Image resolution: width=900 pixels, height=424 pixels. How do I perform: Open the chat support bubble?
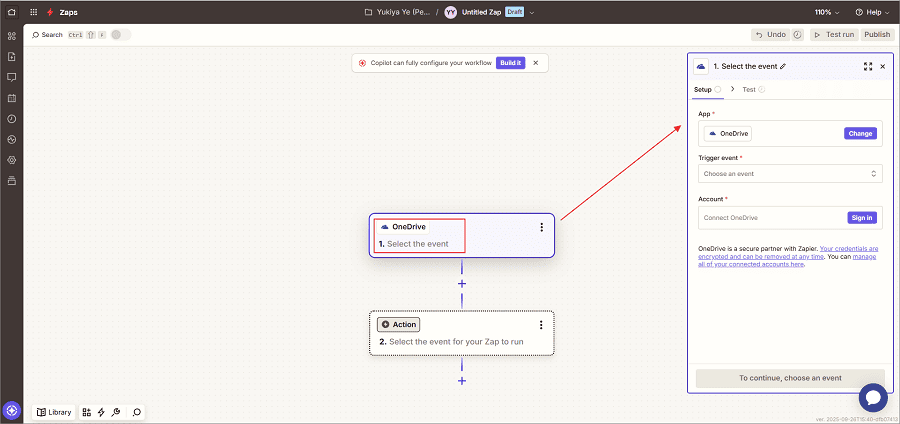pos(873,398)
